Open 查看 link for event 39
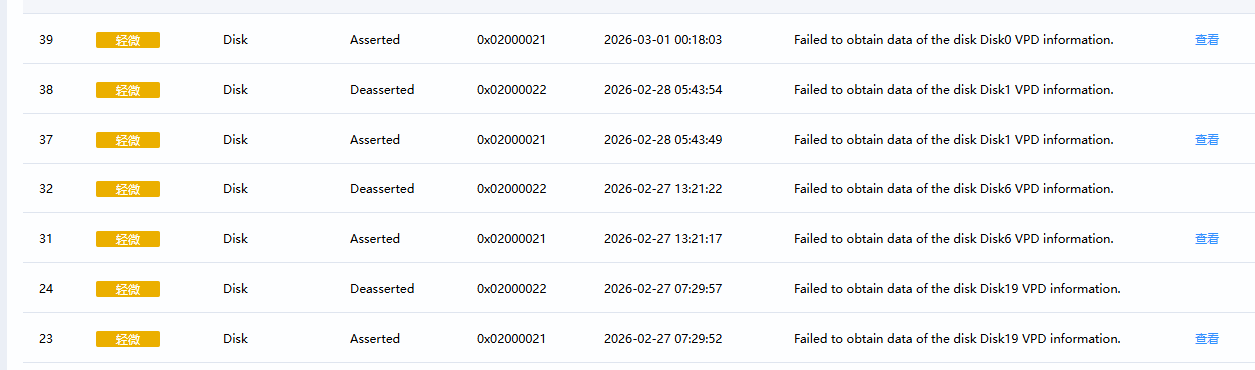The height and width of the screenshot is (370, 1255). pos(1207,40)
